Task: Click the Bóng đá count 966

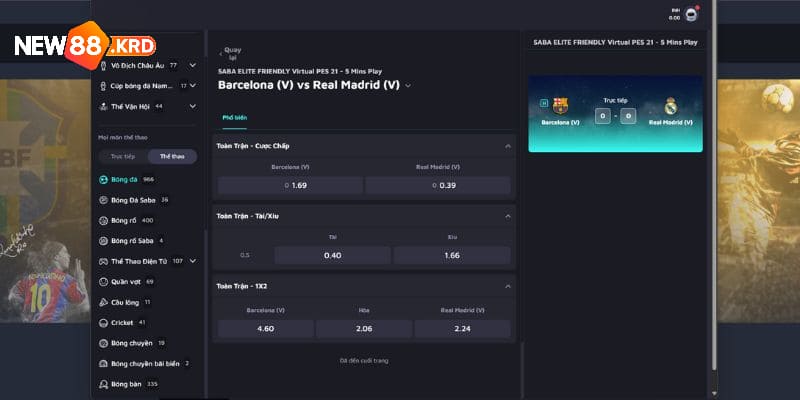Action: [x=148, y=180]
